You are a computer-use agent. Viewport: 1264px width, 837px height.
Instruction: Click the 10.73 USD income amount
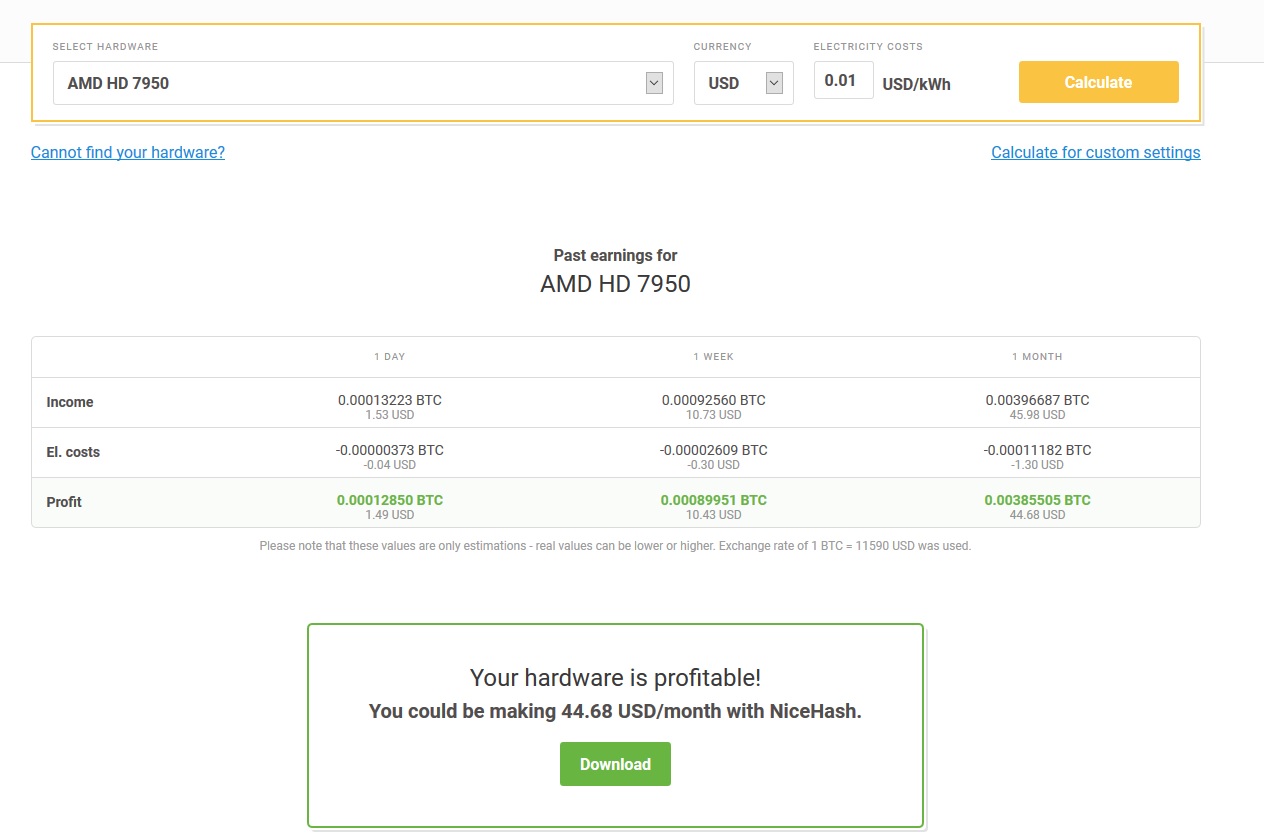714,415
